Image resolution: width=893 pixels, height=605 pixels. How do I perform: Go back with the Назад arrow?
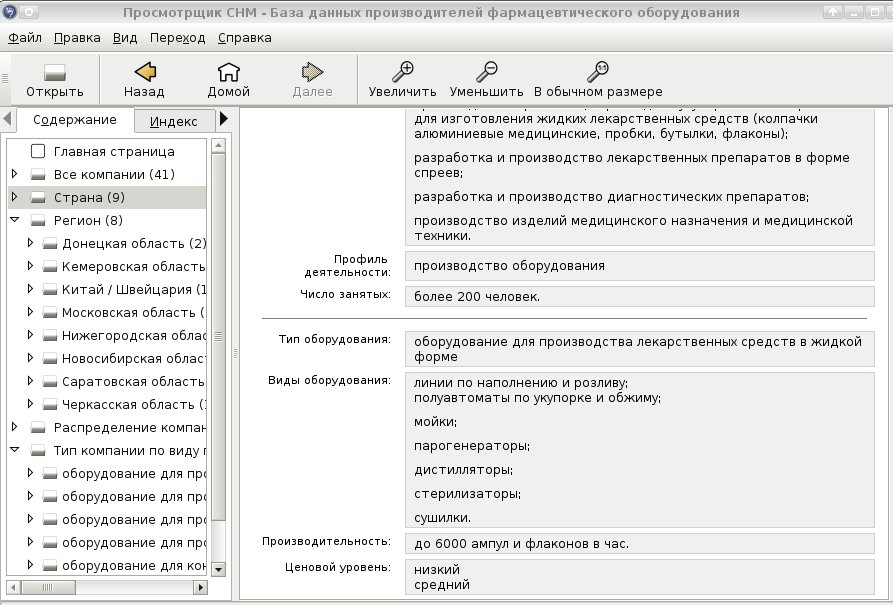[x=145, y=72]
